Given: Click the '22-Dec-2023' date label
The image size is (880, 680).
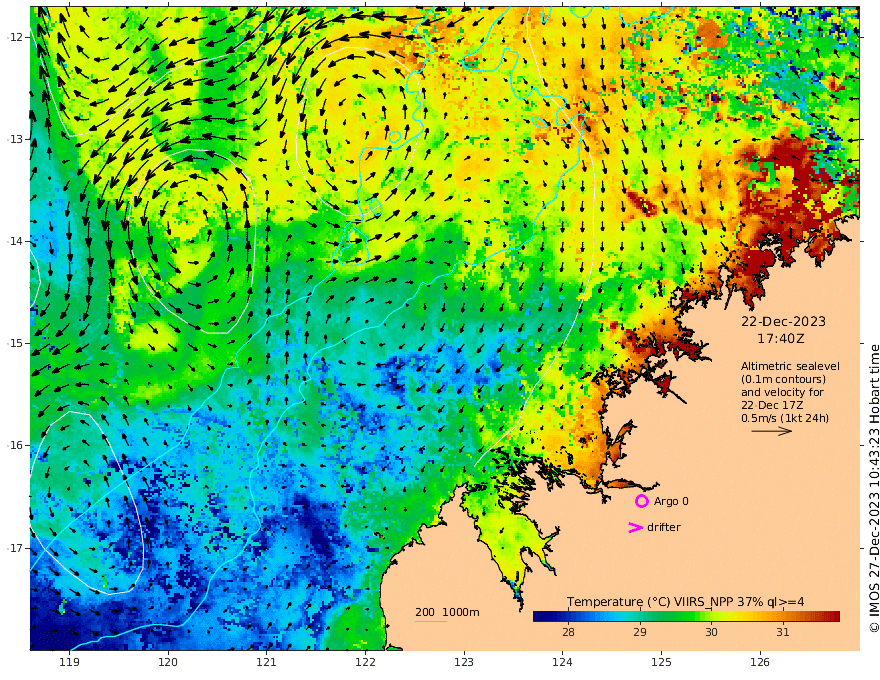Looking at the screenshot, I should tap(783, 321).
